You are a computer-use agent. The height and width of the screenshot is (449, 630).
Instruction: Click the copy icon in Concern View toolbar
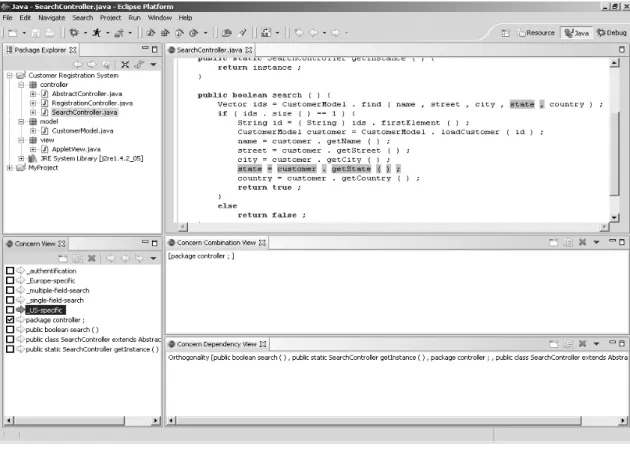coord(78,258)
